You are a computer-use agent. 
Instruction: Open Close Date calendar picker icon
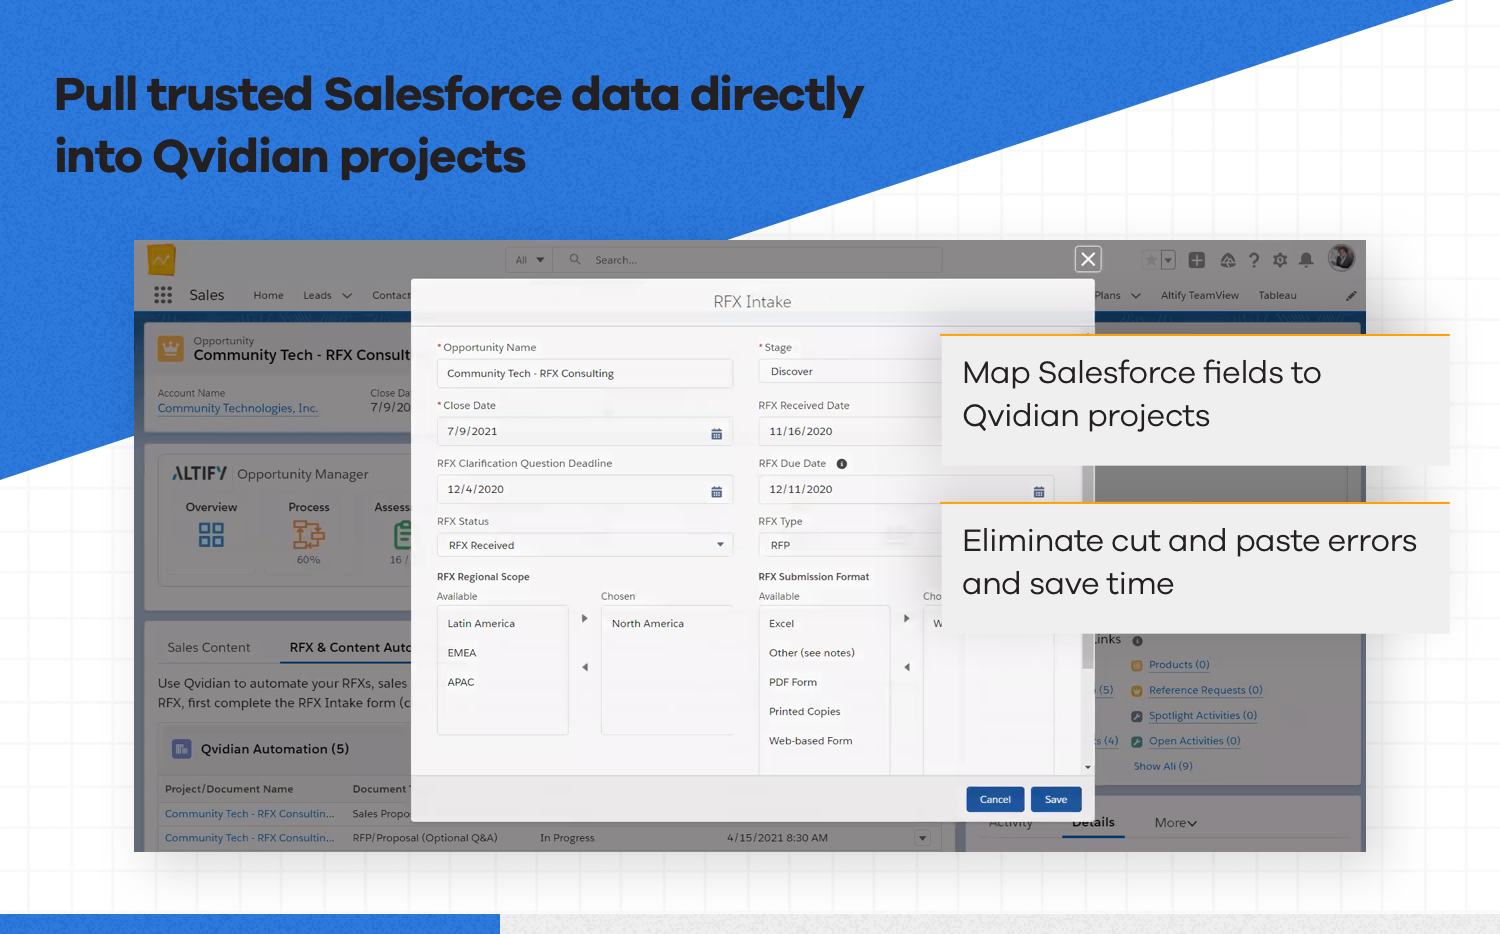tap(716, 433)
